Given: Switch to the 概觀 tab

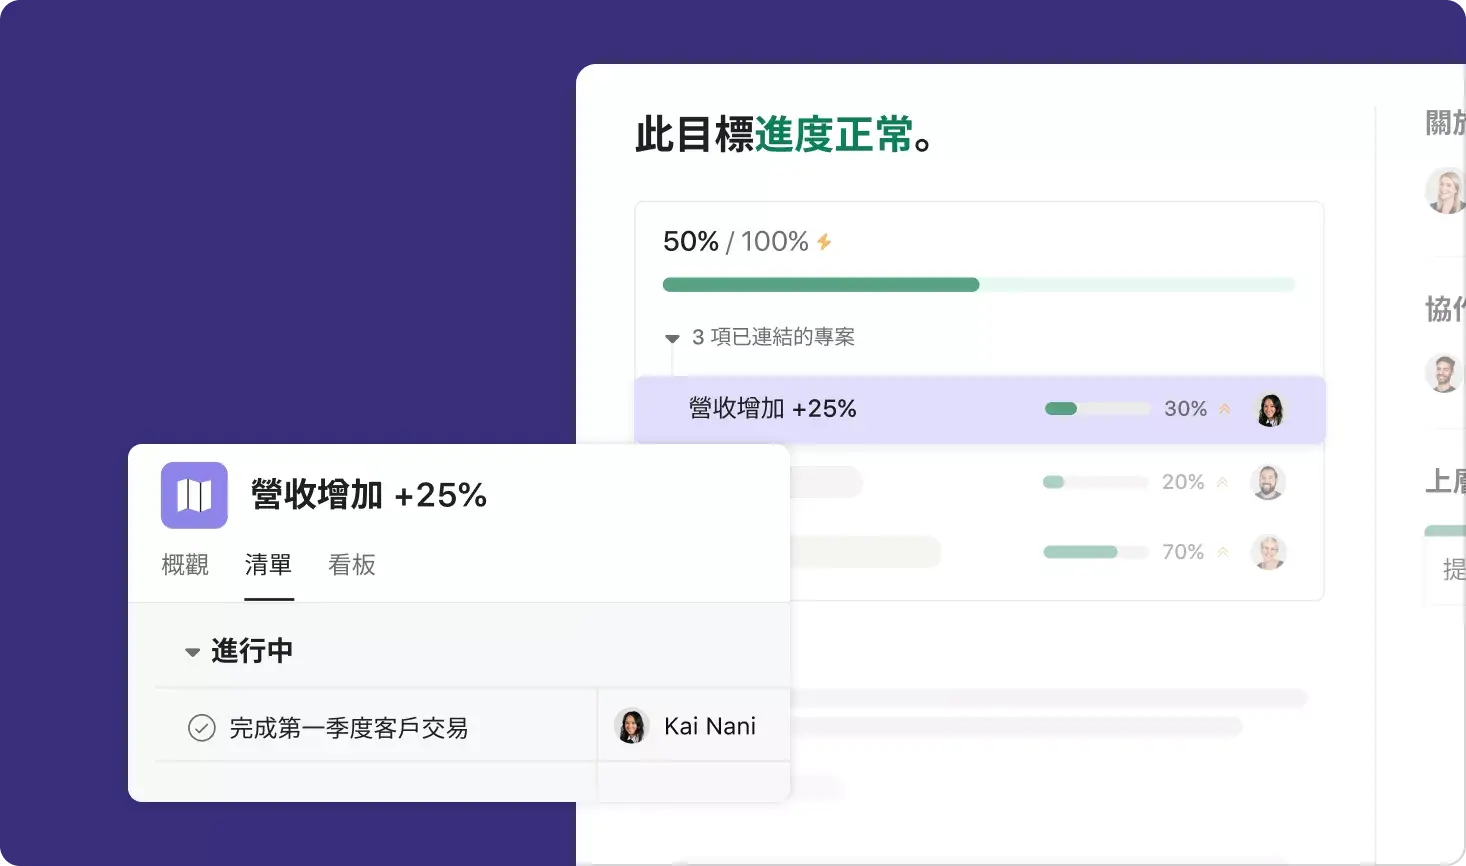Looking at the screenshot, I should (x=185, y=565).
